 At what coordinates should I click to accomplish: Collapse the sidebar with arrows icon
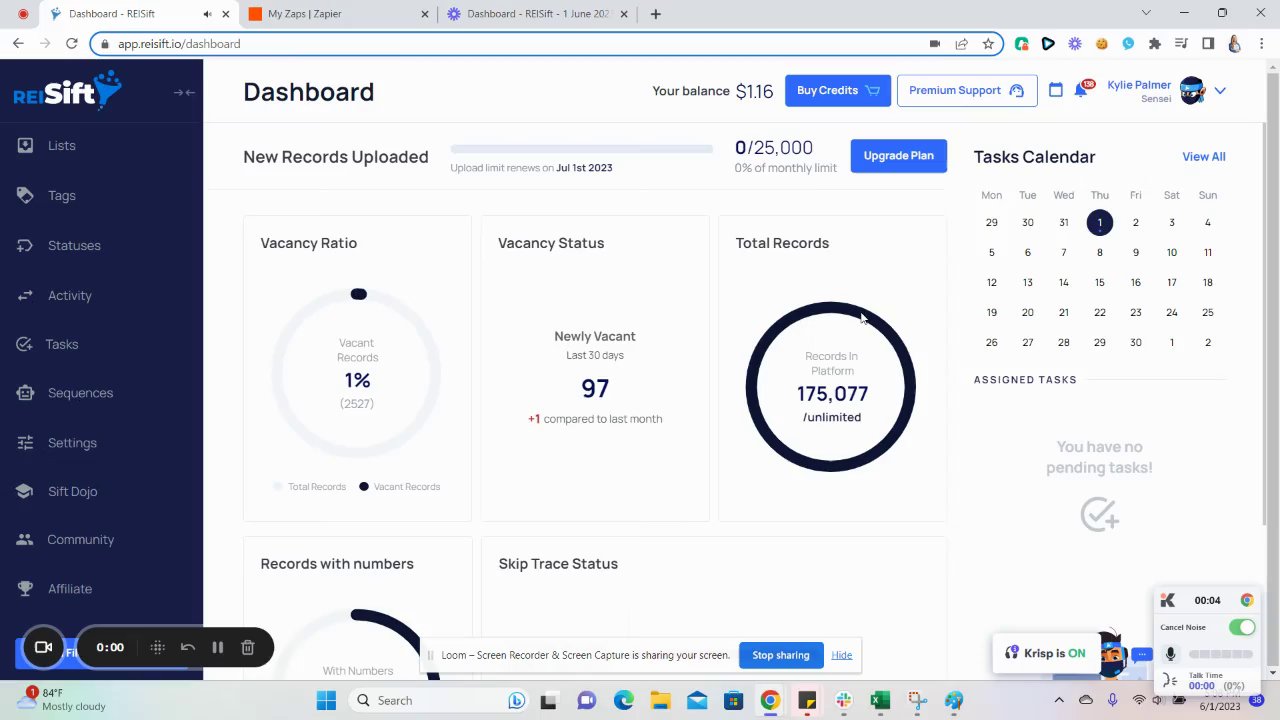coord(184,93)
